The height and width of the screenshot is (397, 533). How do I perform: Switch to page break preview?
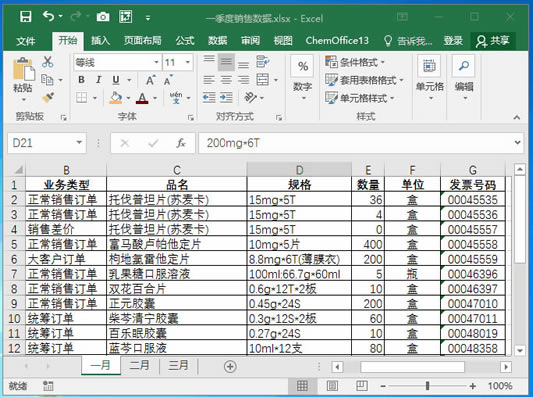(x=362, y=385)
